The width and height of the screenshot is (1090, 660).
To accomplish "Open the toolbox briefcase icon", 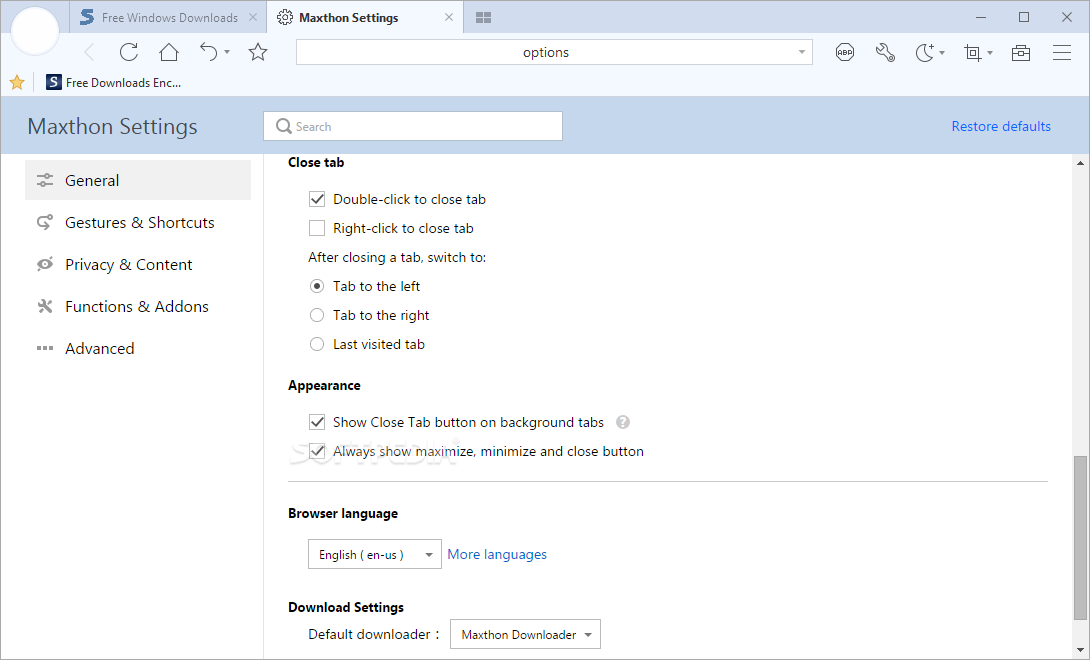I will click(x=1021, y=52).
